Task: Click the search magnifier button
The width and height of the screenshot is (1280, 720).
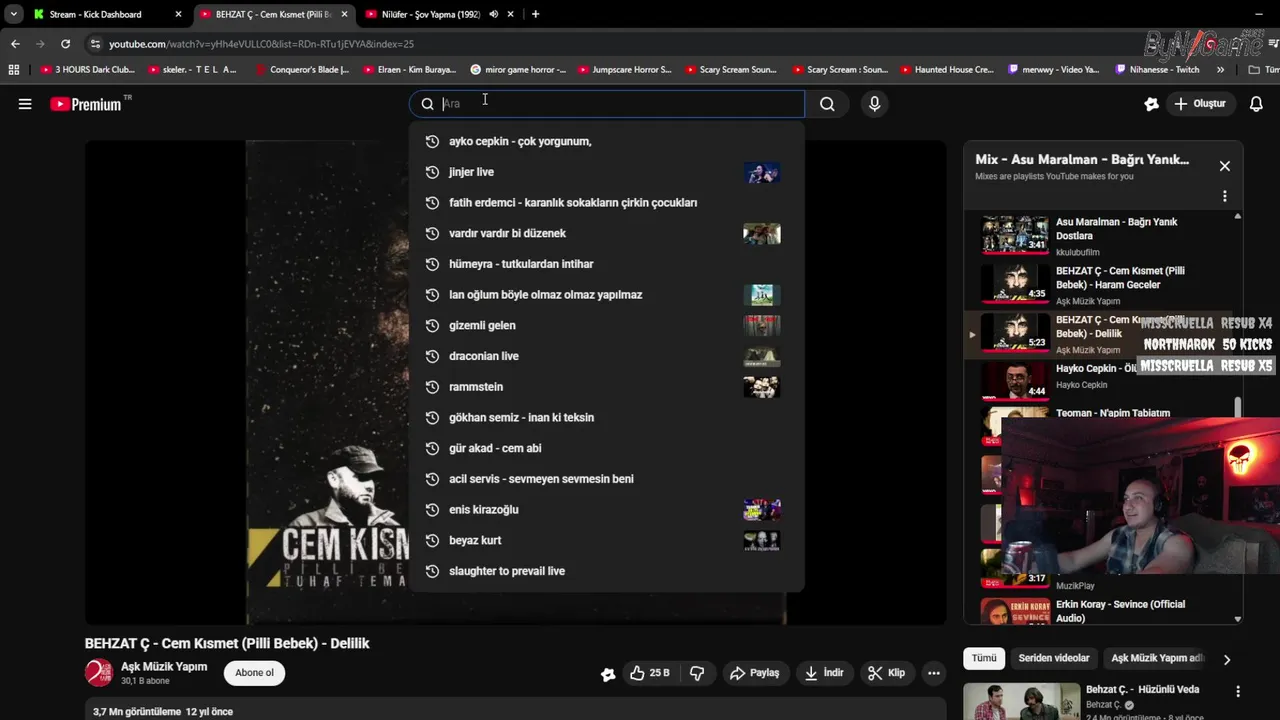Action: tap(827, 104)
